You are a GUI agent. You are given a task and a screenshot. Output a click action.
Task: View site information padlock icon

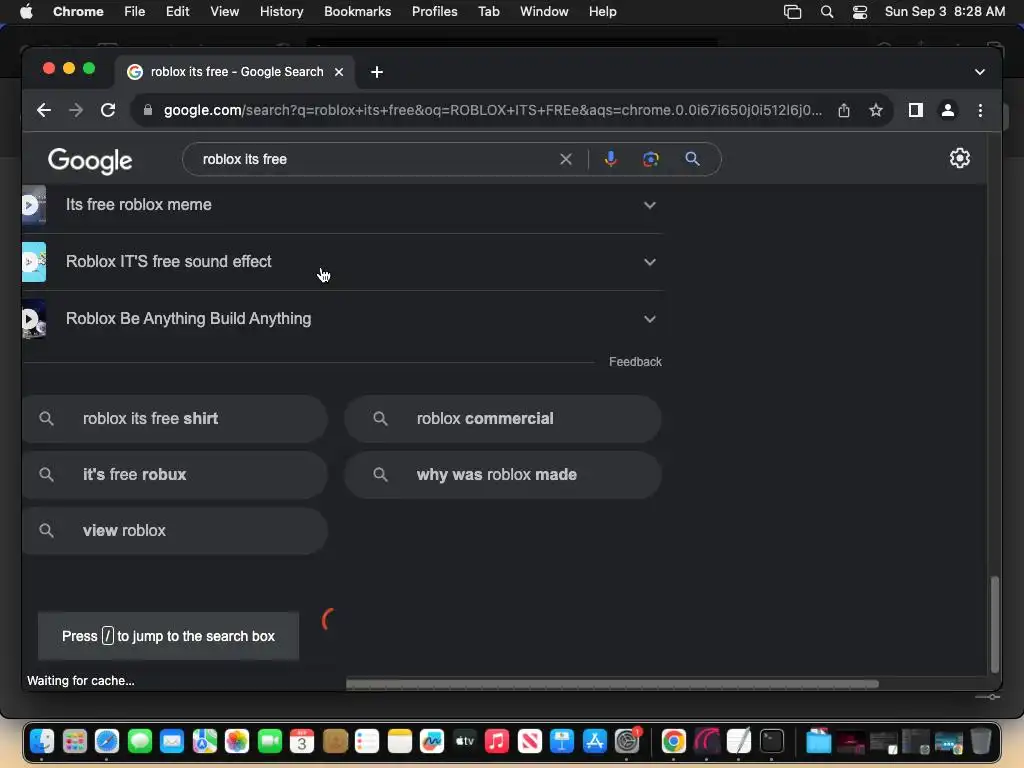coord(148,110)
